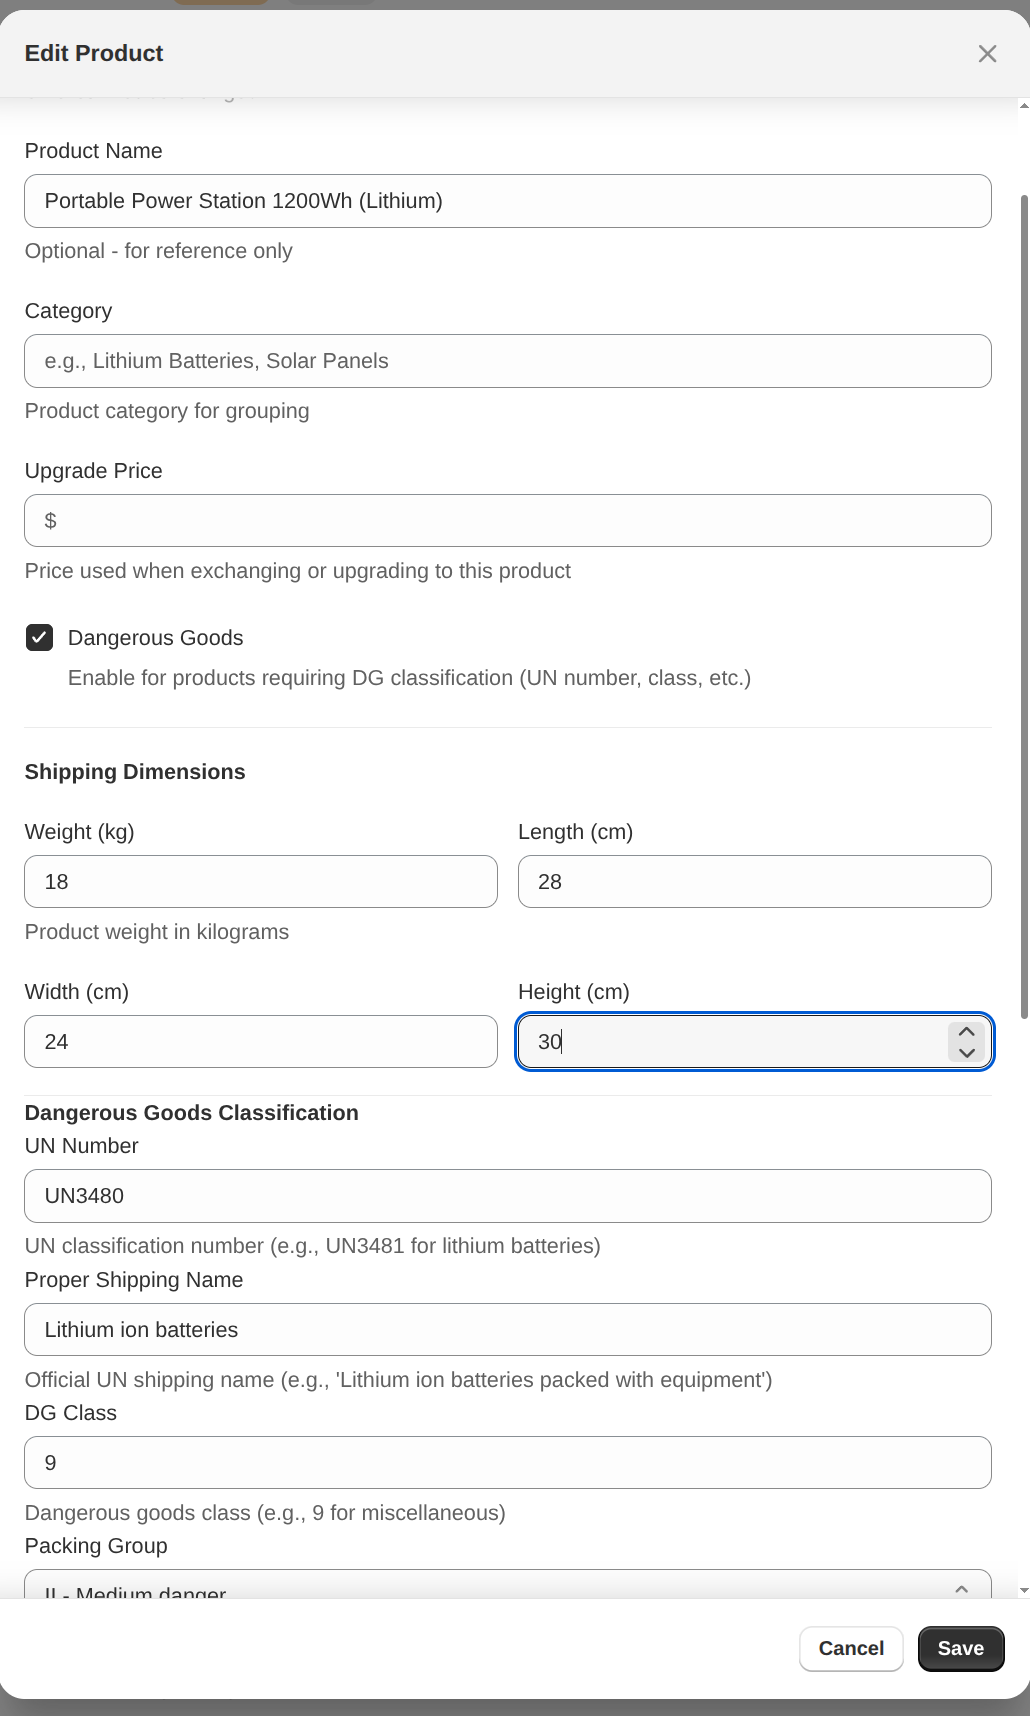Uncheck the Dangerous Goods checkbox
Image resolution: width=1030 pixels, height=1716 pixels.
click(x=39, y=638)
